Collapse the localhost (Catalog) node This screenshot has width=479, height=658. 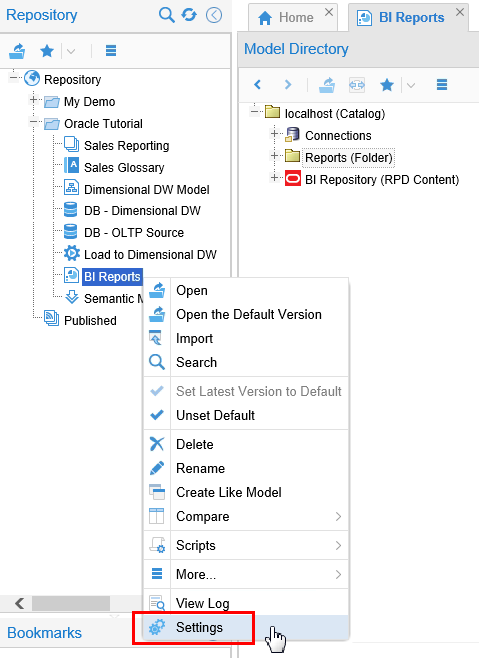tap(254, 112)
